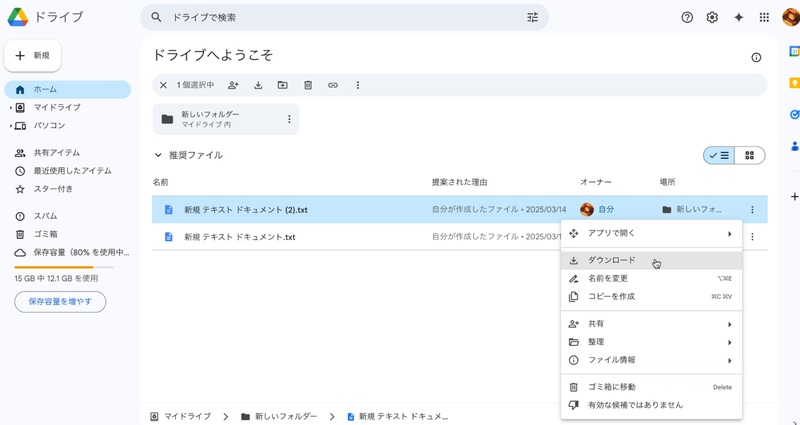Click the ドライブで検索 search field

click(344, 17)
